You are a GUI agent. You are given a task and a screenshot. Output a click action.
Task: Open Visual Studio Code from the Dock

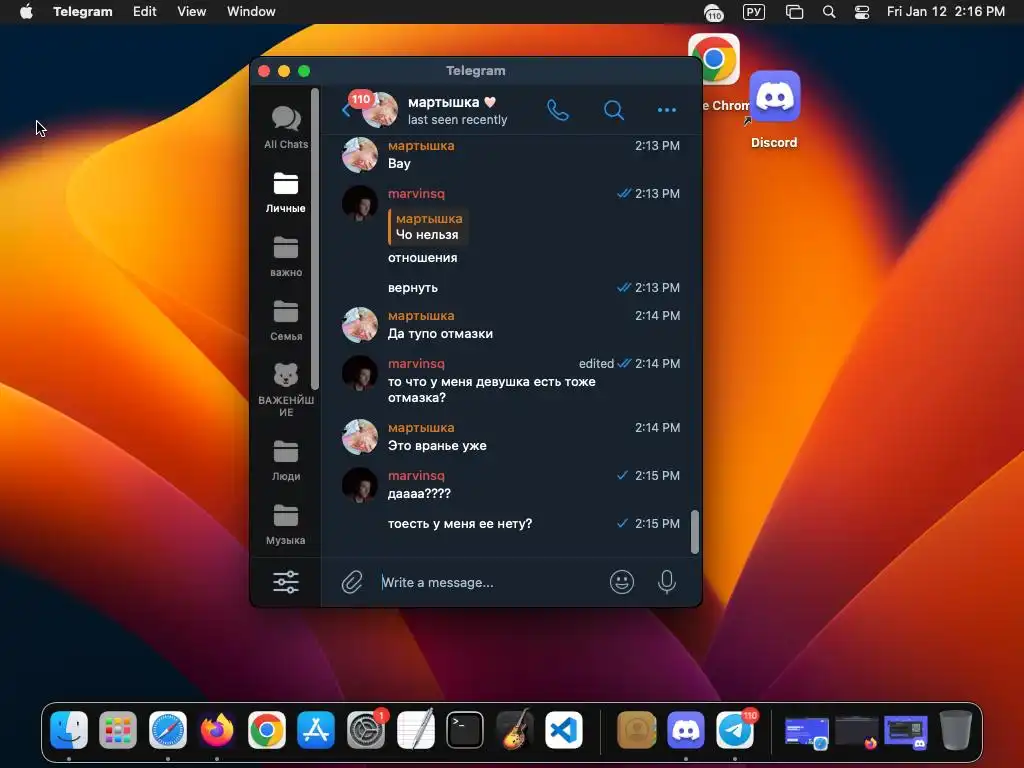(x=564, y=730)
